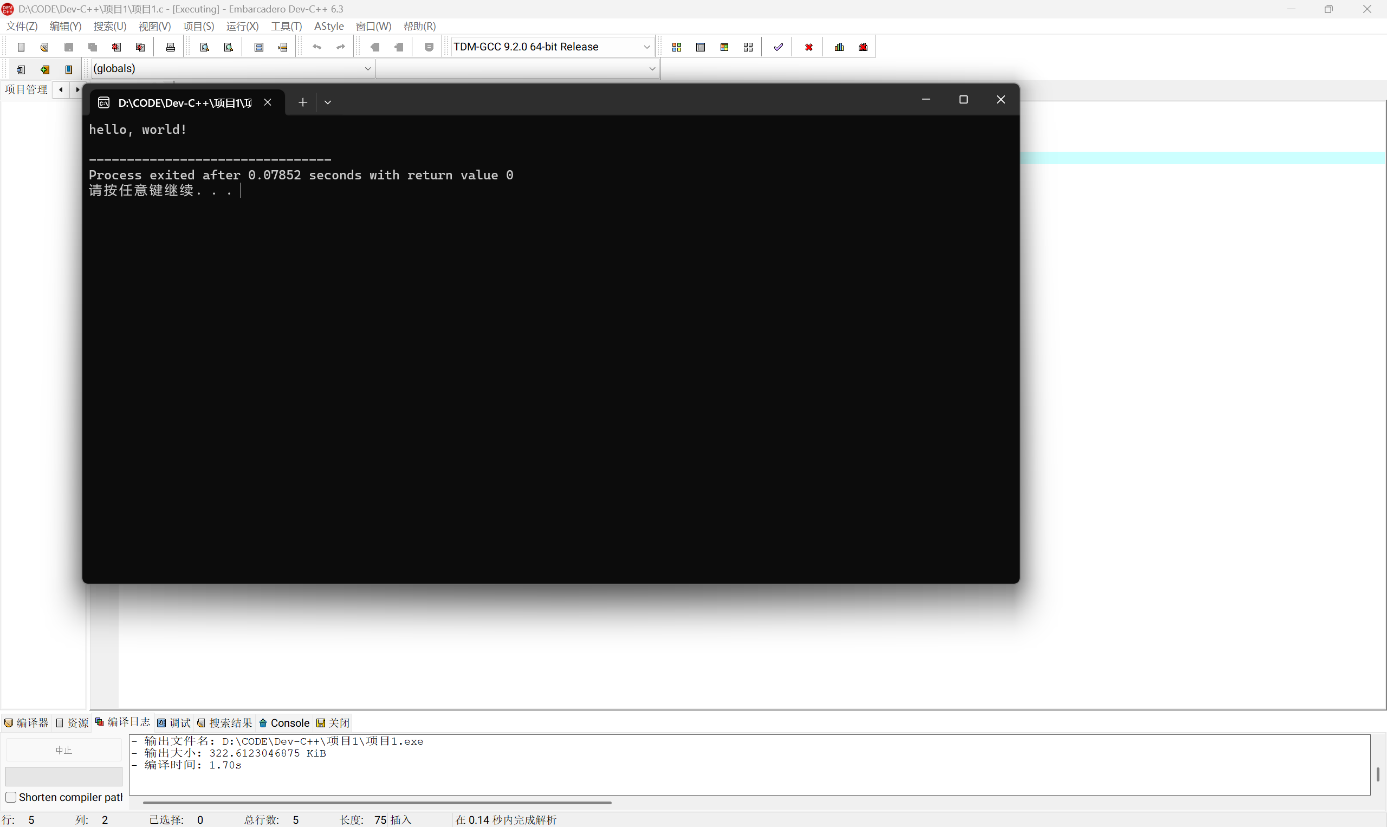Viewport: 1387px width, 827px height.
Task: Toggle the Shorten compiler paths checkbox
Action: tap(11, 797)
